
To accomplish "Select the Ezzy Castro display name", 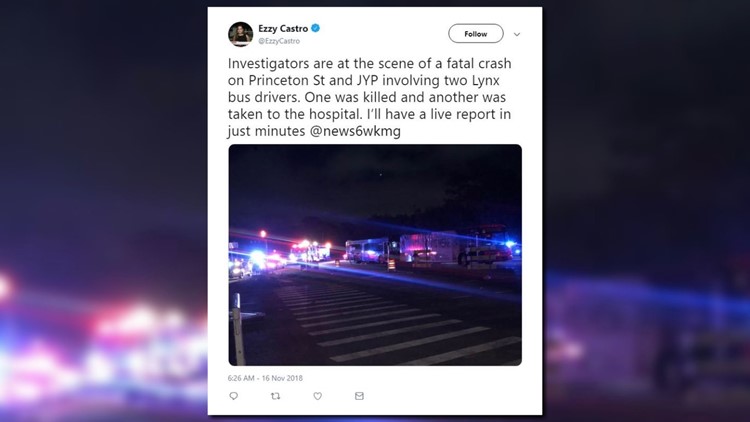I will [283, 29].
